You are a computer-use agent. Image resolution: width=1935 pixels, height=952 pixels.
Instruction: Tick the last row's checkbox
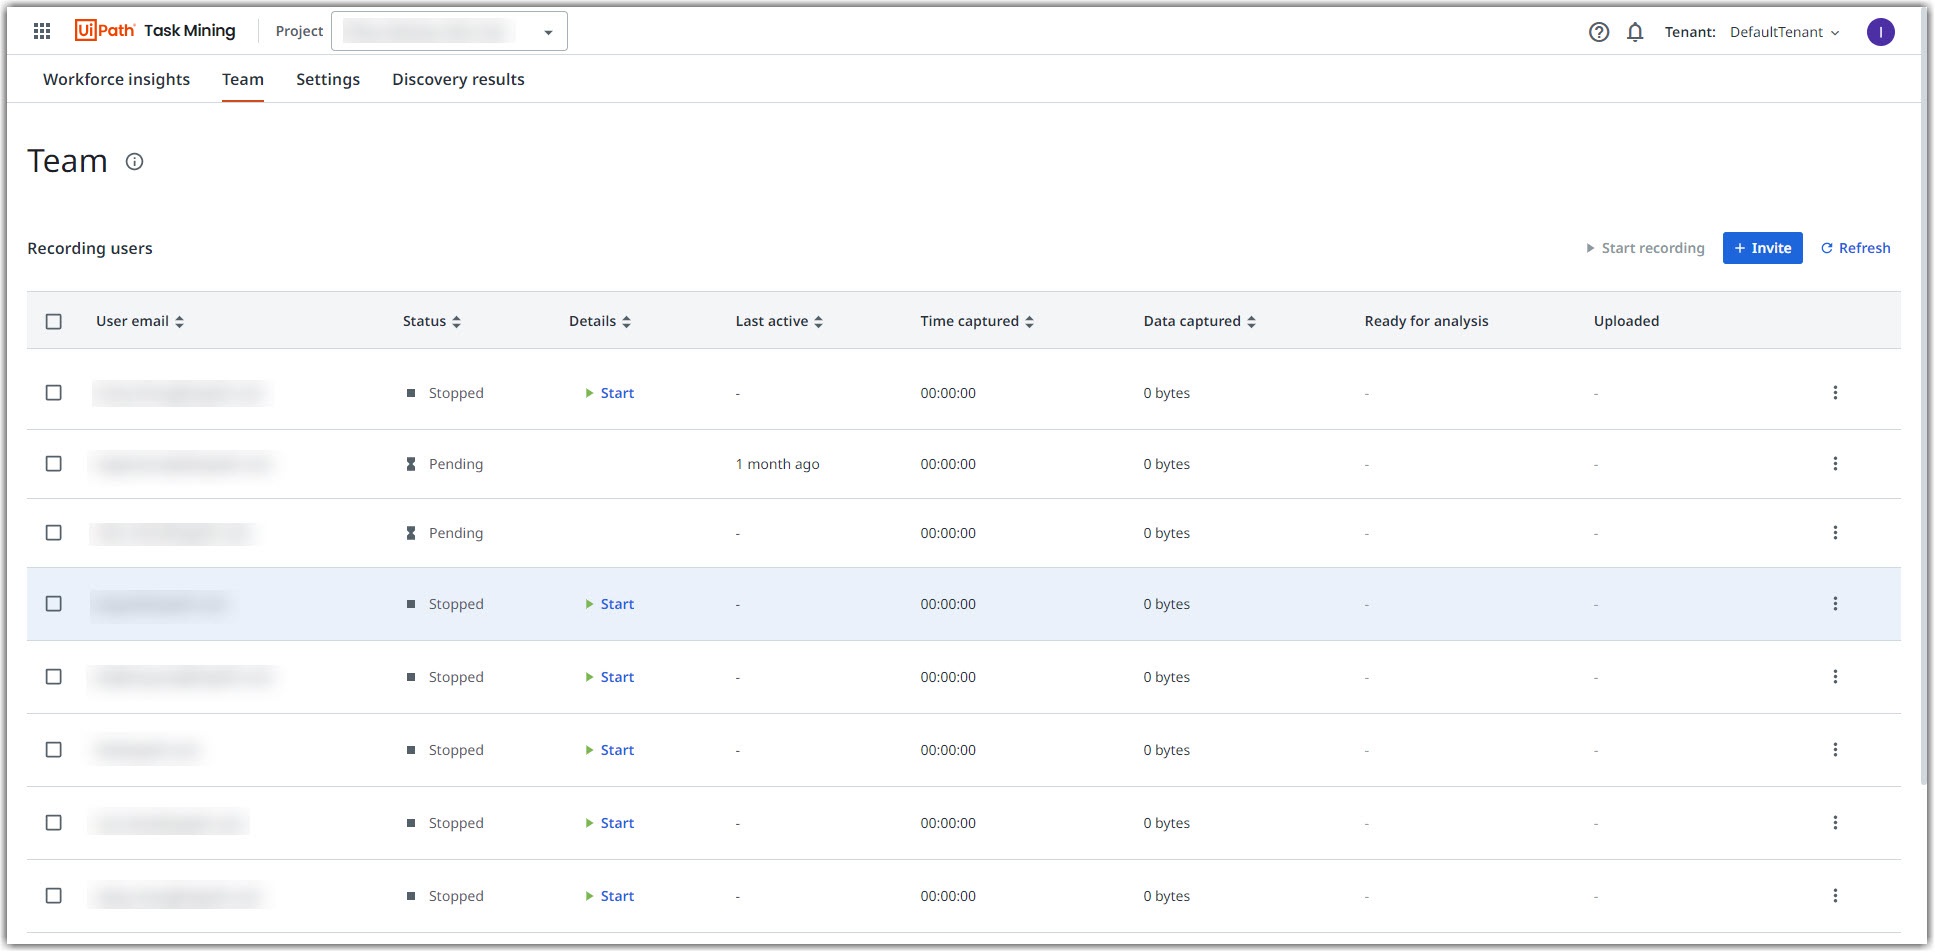click(54, 896)
